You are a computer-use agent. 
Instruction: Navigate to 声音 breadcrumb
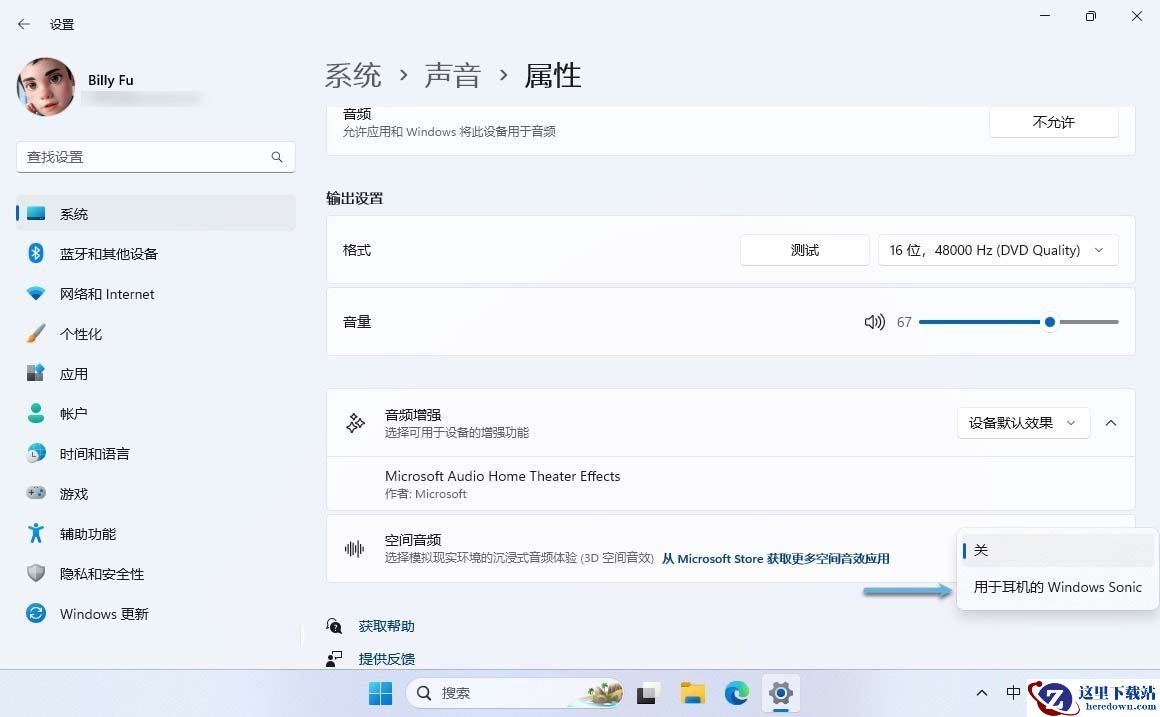tap(453, 75)
